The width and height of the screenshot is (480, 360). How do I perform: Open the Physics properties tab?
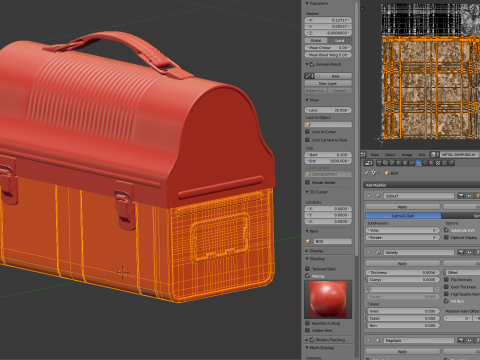(451, 163)
